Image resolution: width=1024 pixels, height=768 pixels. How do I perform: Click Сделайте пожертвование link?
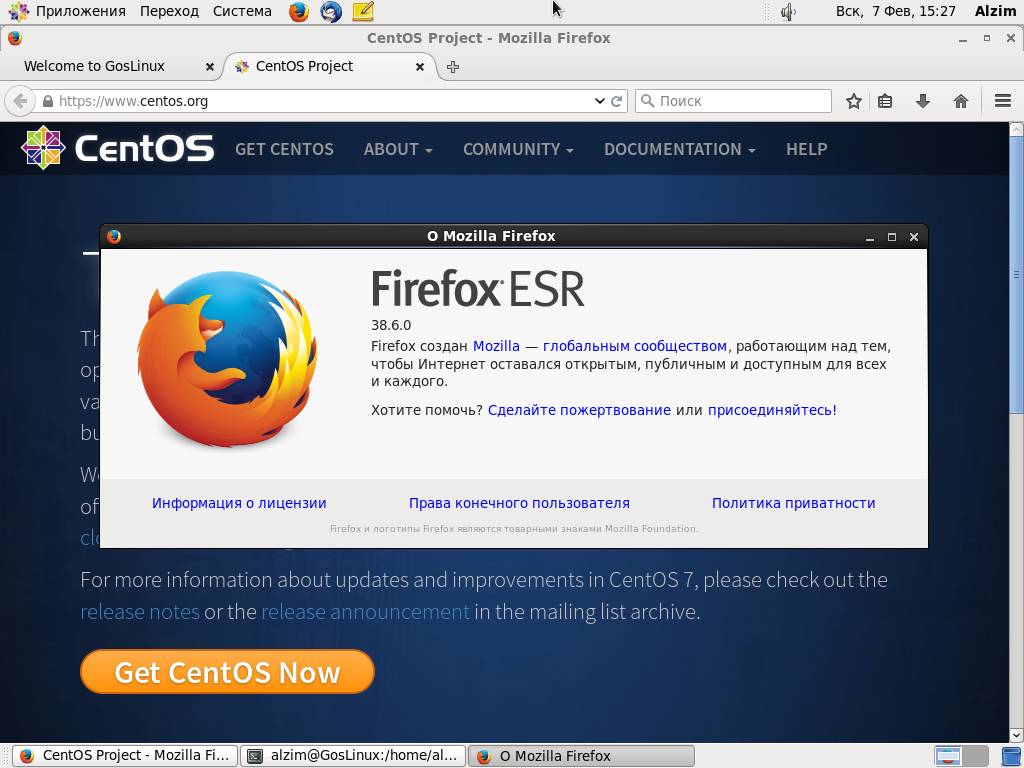tap(579, 410)
